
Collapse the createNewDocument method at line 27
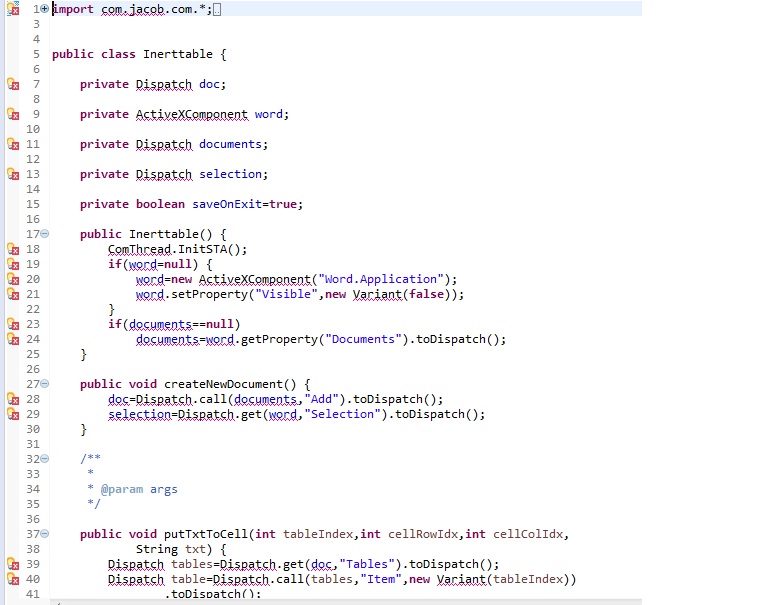[45, 384]
